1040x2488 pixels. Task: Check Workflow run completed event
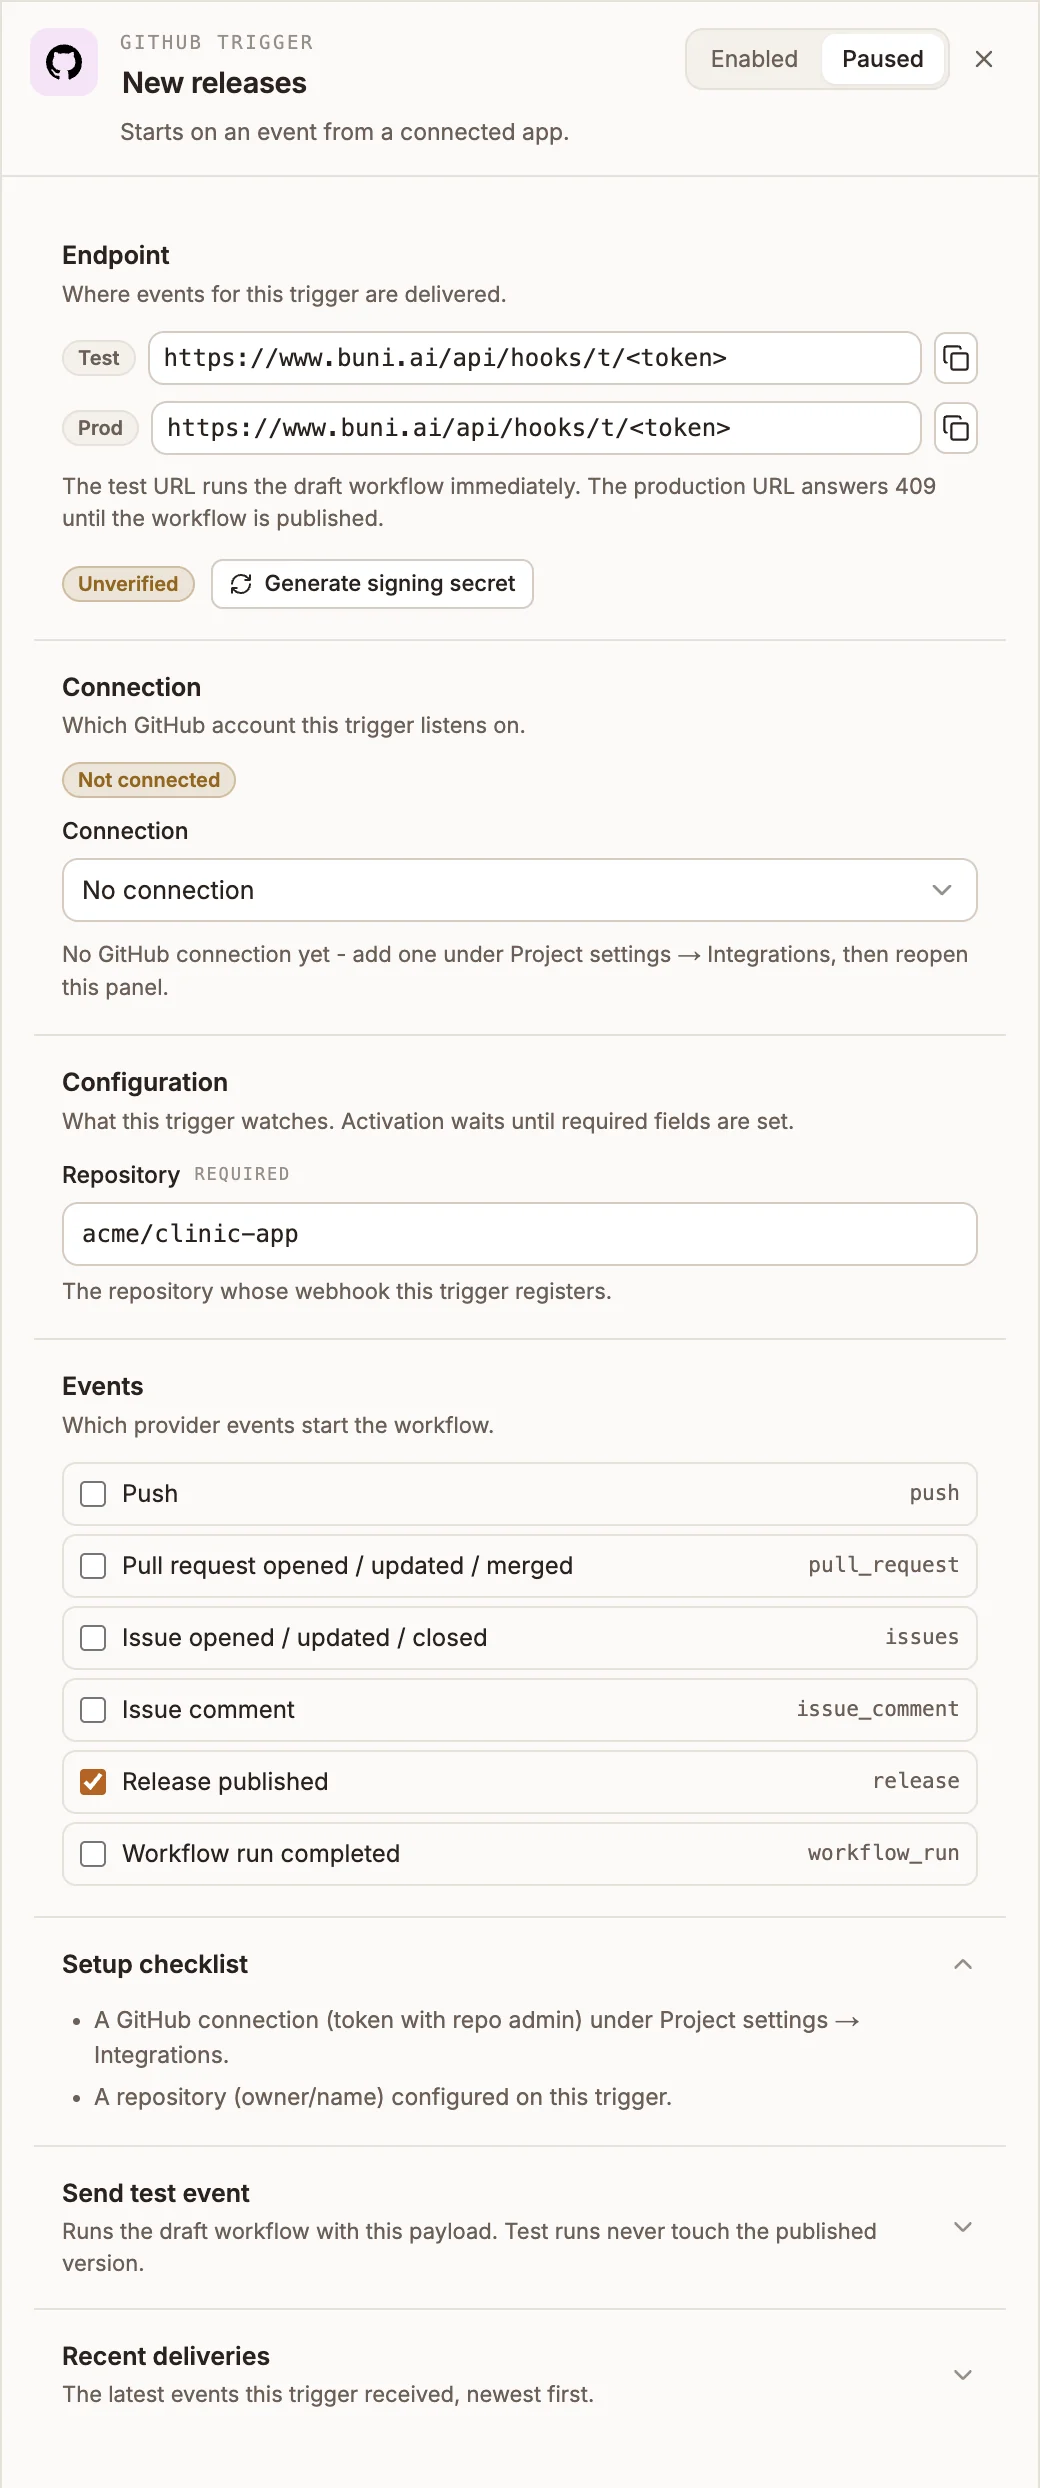point(93,1854)
